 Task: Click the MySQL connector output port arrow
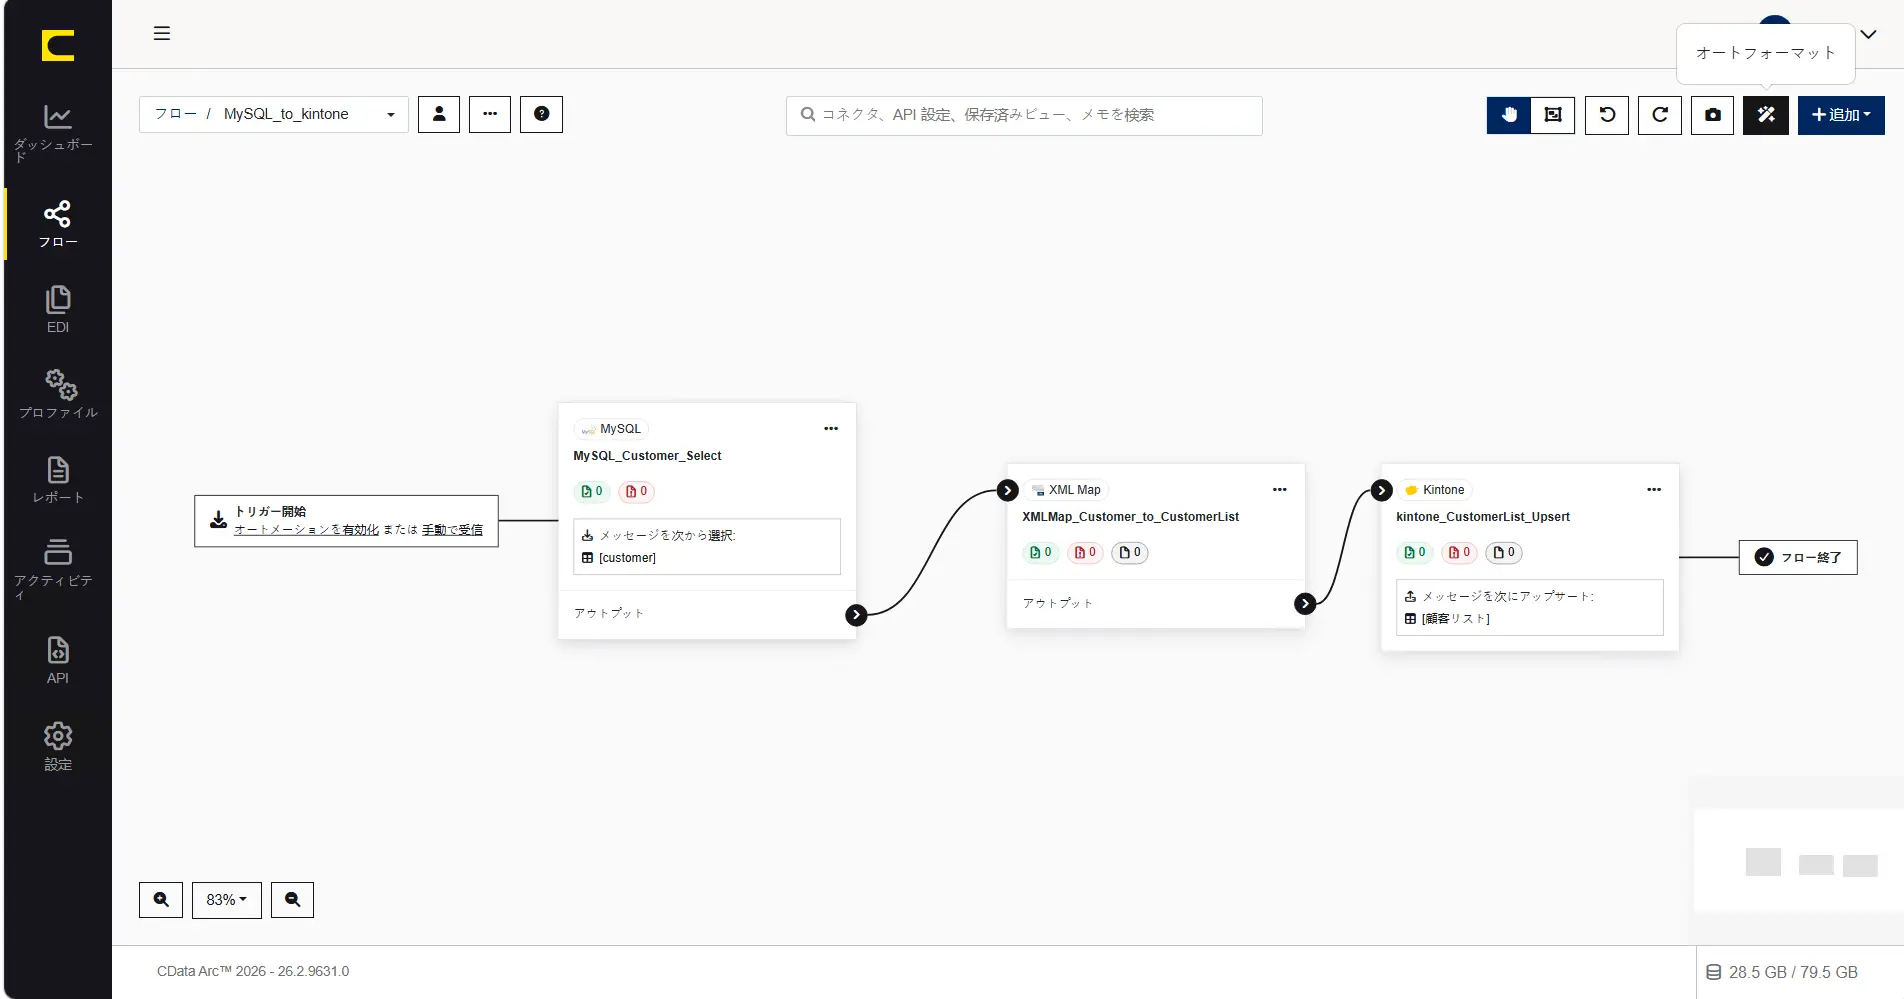pos(856,615)
